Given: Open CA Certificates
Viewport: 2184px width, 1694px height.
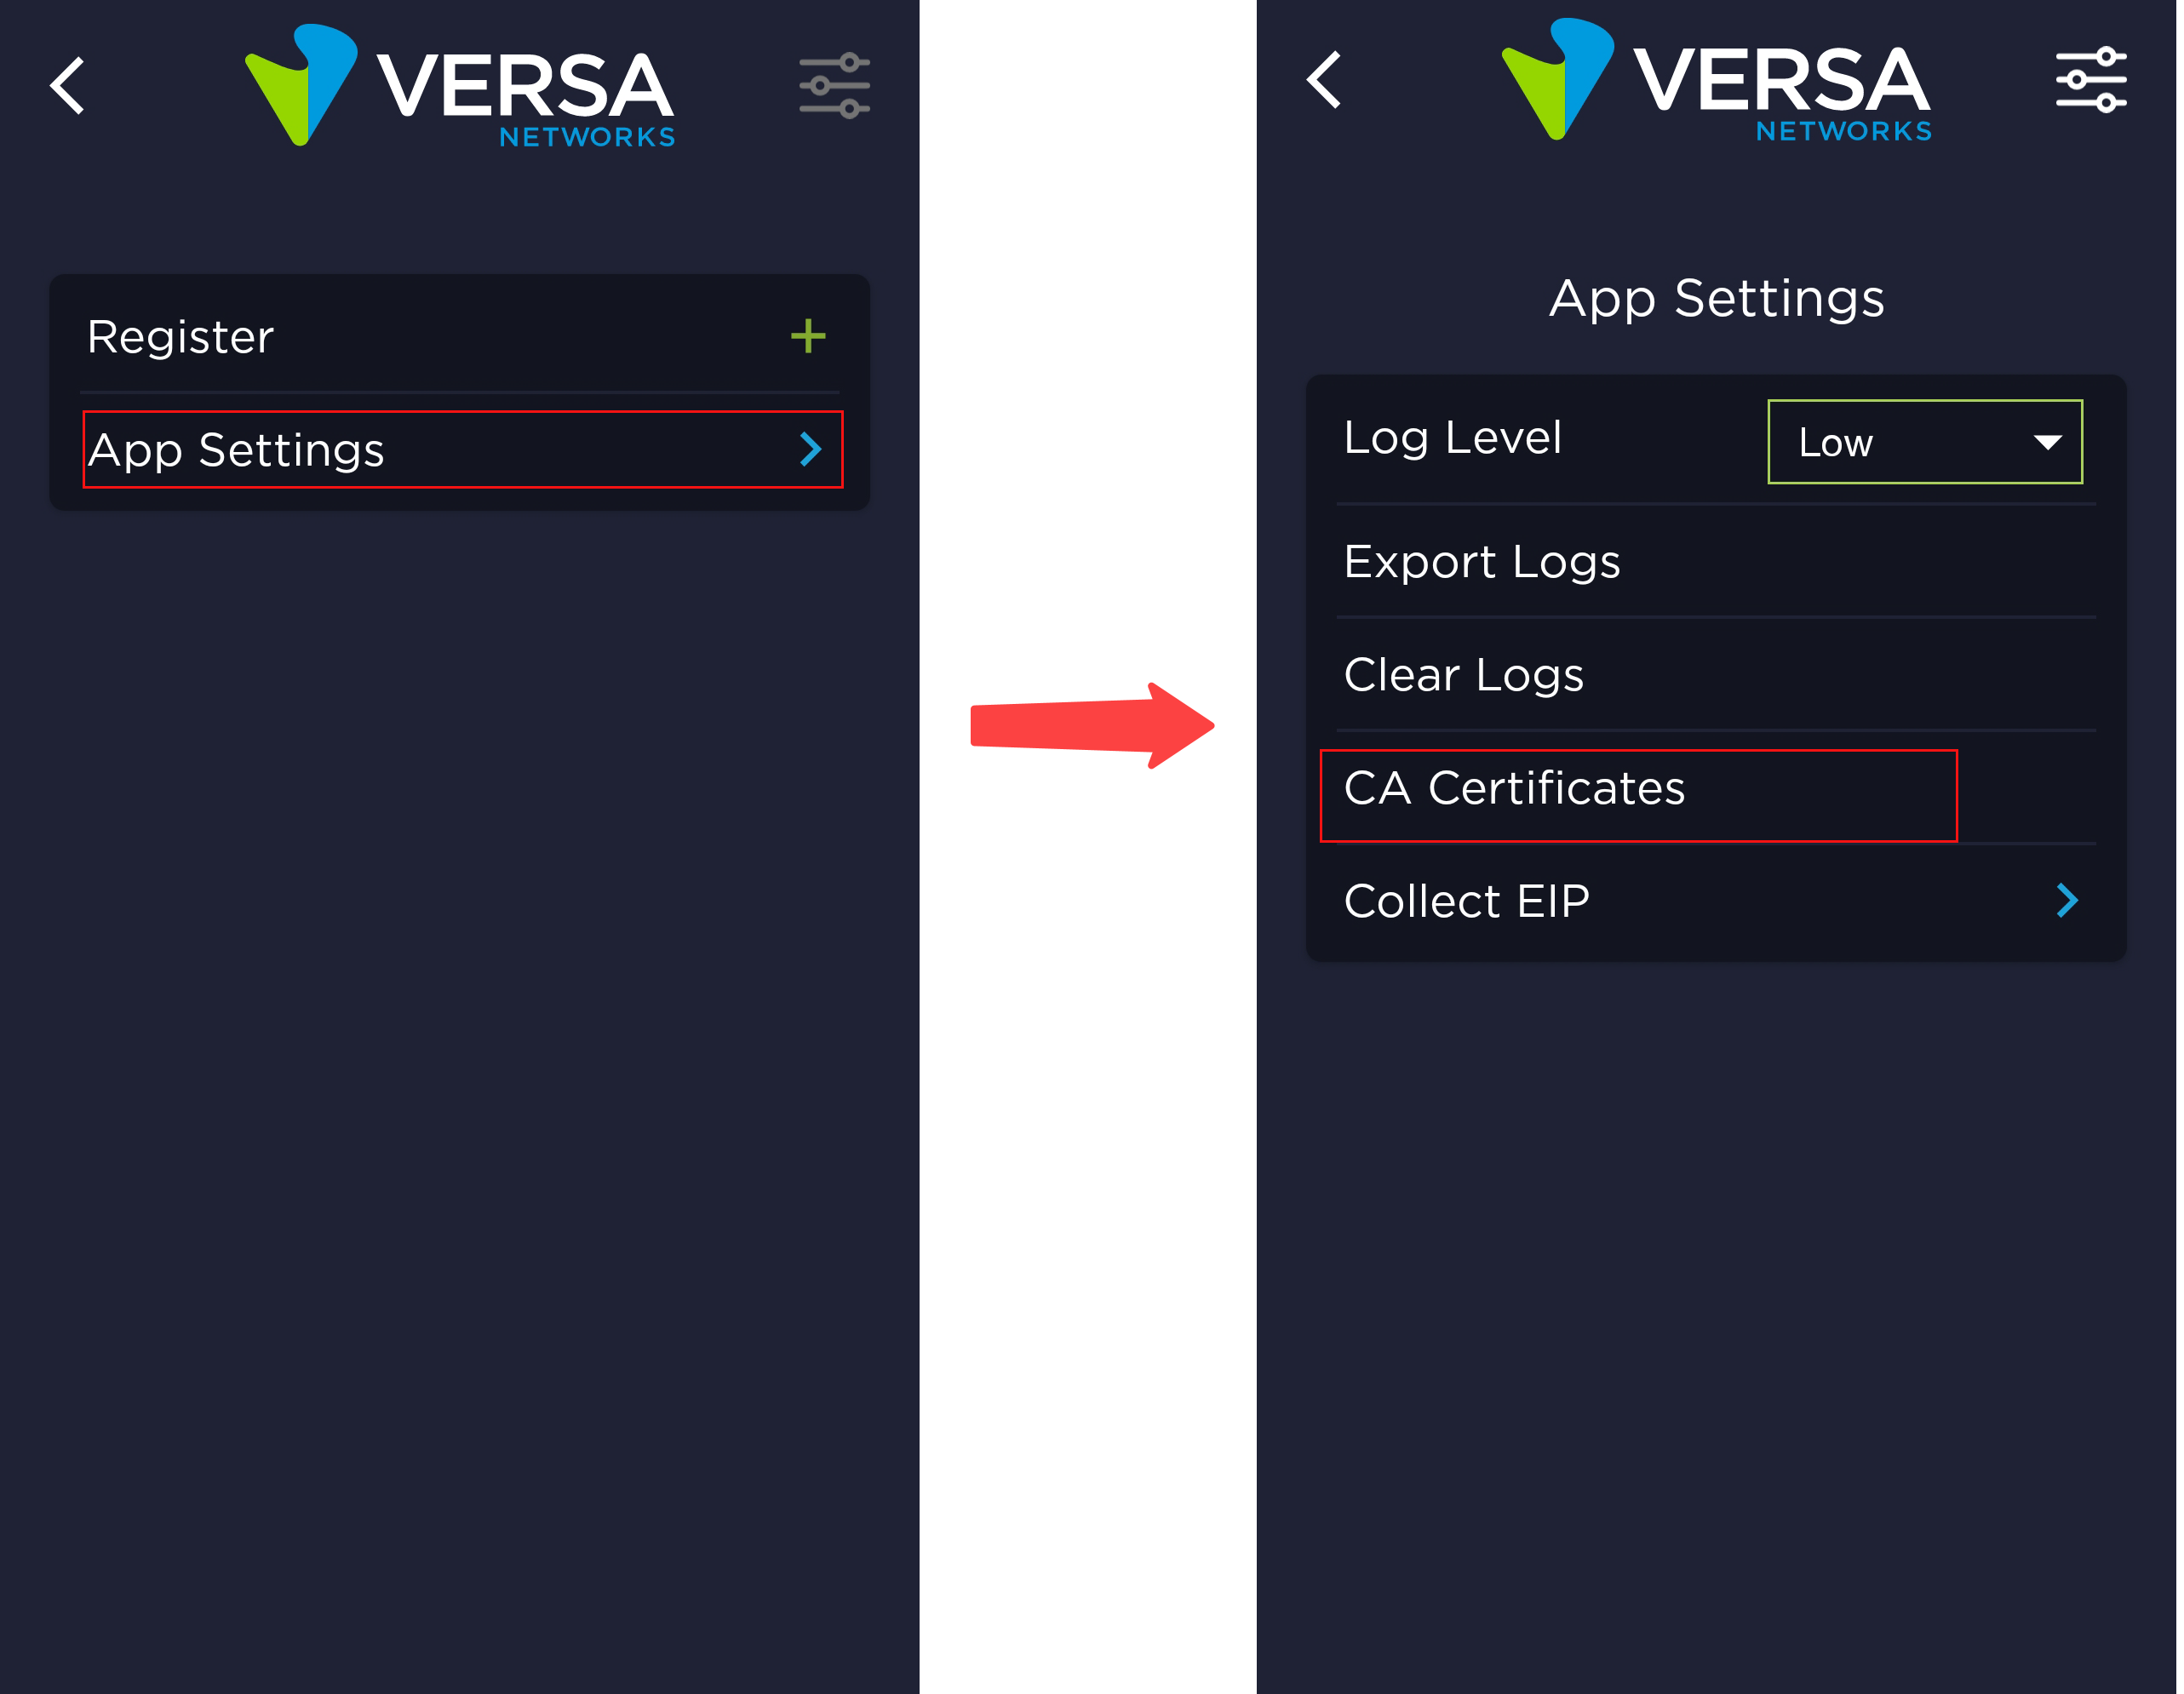Looking at the screenshot, I should click(x=1514, y=789).
